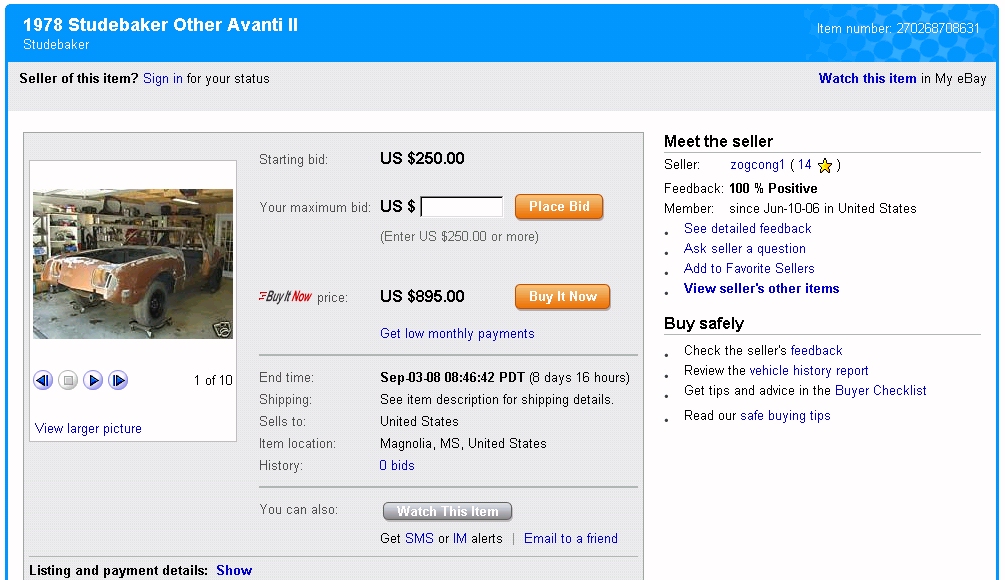The width and height of the screenshot is (1005, 580).
Task: Skip to the next photo
Action: pyautogui.click(x=118, y=380)
